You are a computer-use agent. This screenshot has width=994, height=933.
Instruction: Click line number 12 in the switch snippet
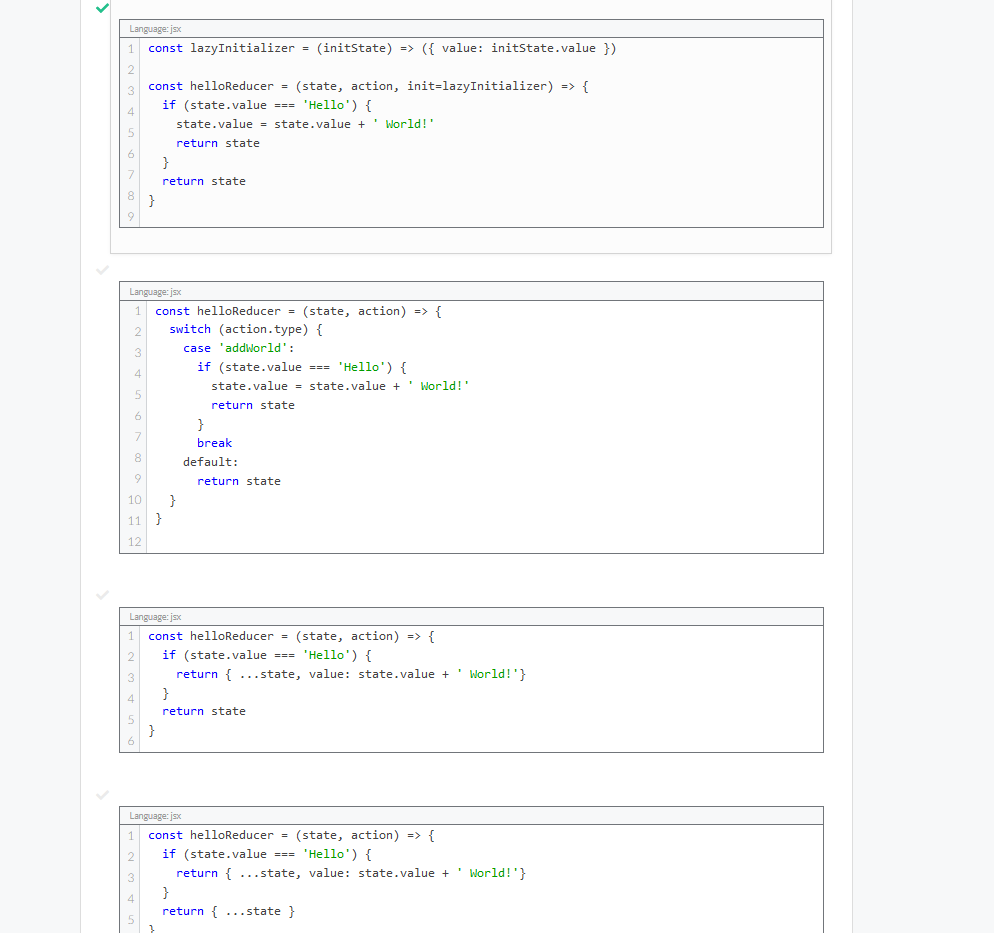[134, 541]
